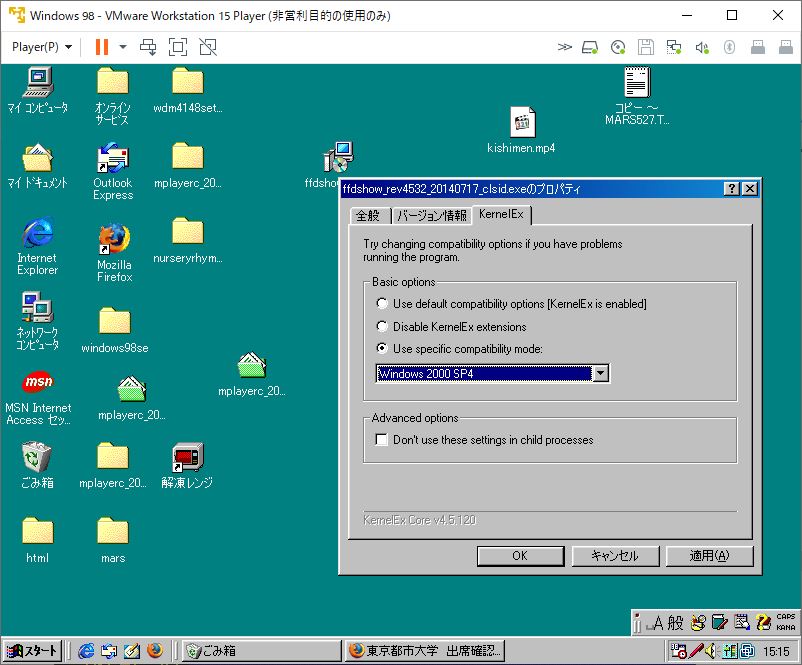
Task: Select the ffdshow installer icon on desktop
Action: (338, 157)
